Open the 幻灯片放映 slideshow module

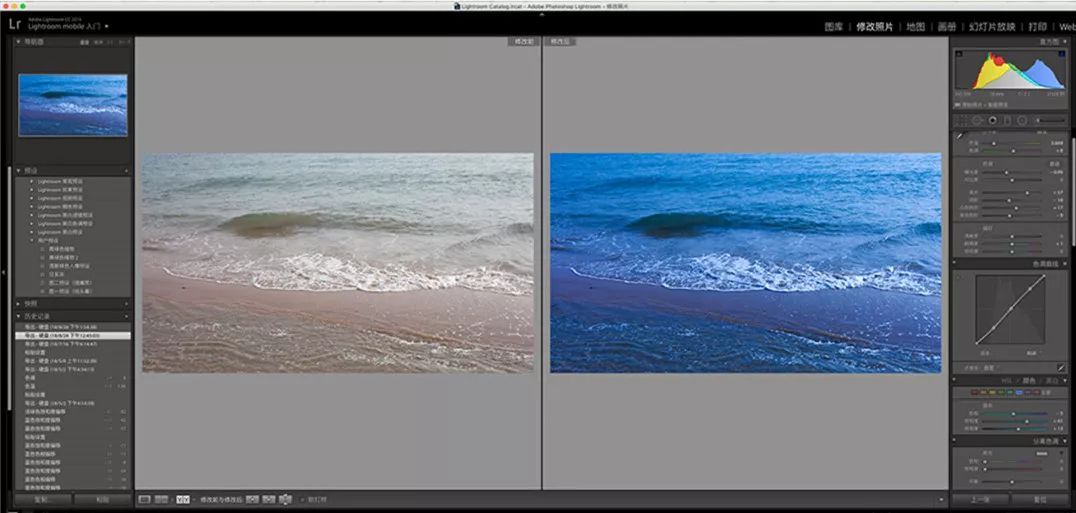click(x=992, y=27)
